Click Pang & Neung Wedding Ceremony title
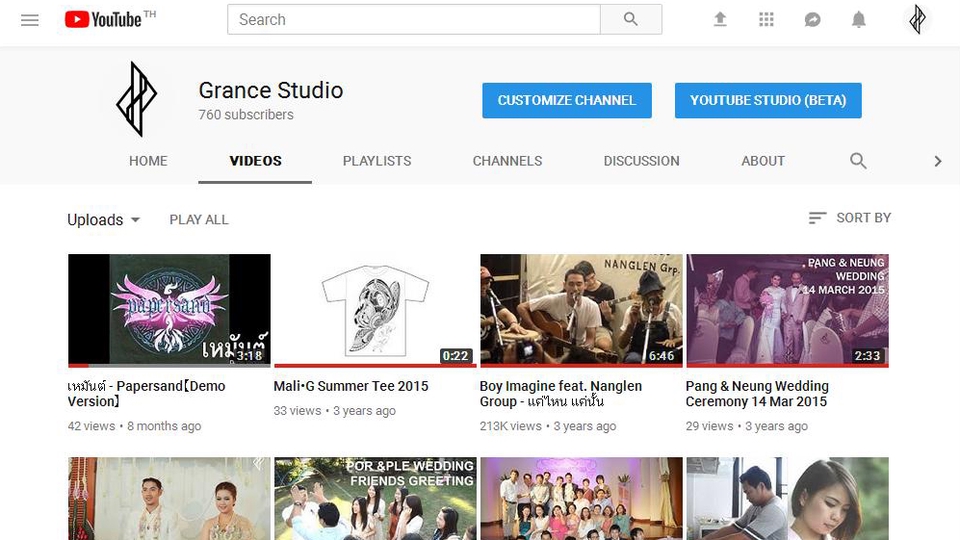960x540 pixels. (757, 394)
